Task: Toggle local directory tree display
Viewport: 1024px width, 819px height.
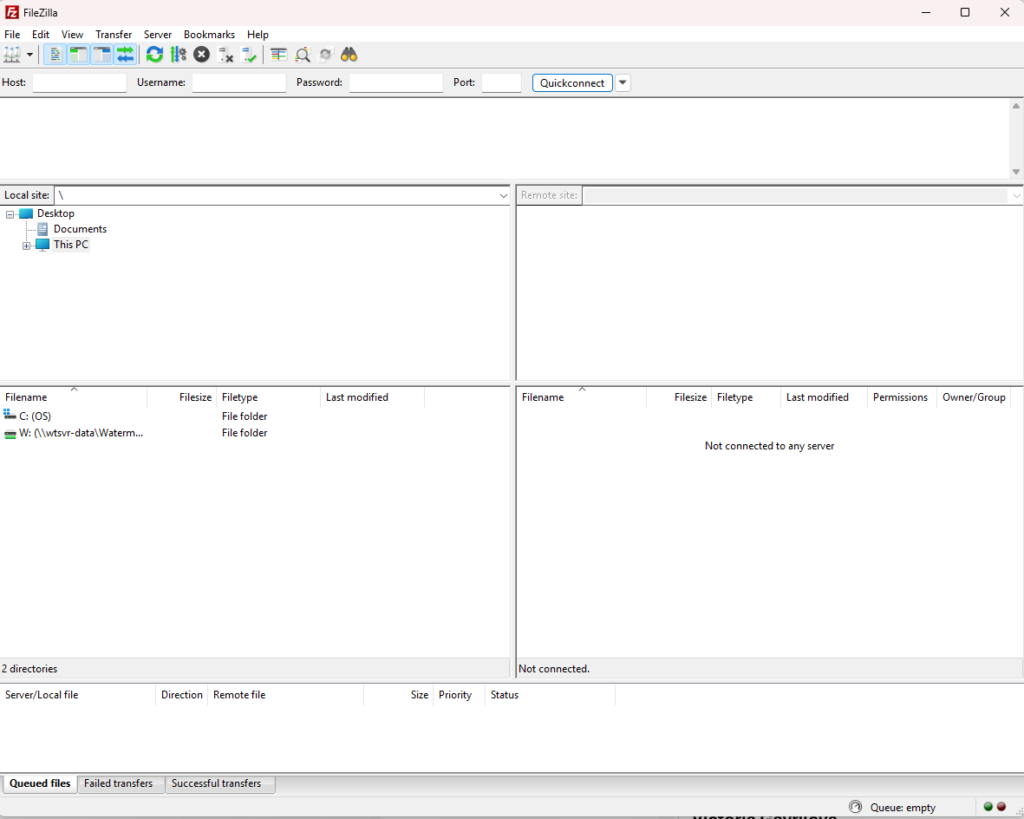Action: (78, 55)
